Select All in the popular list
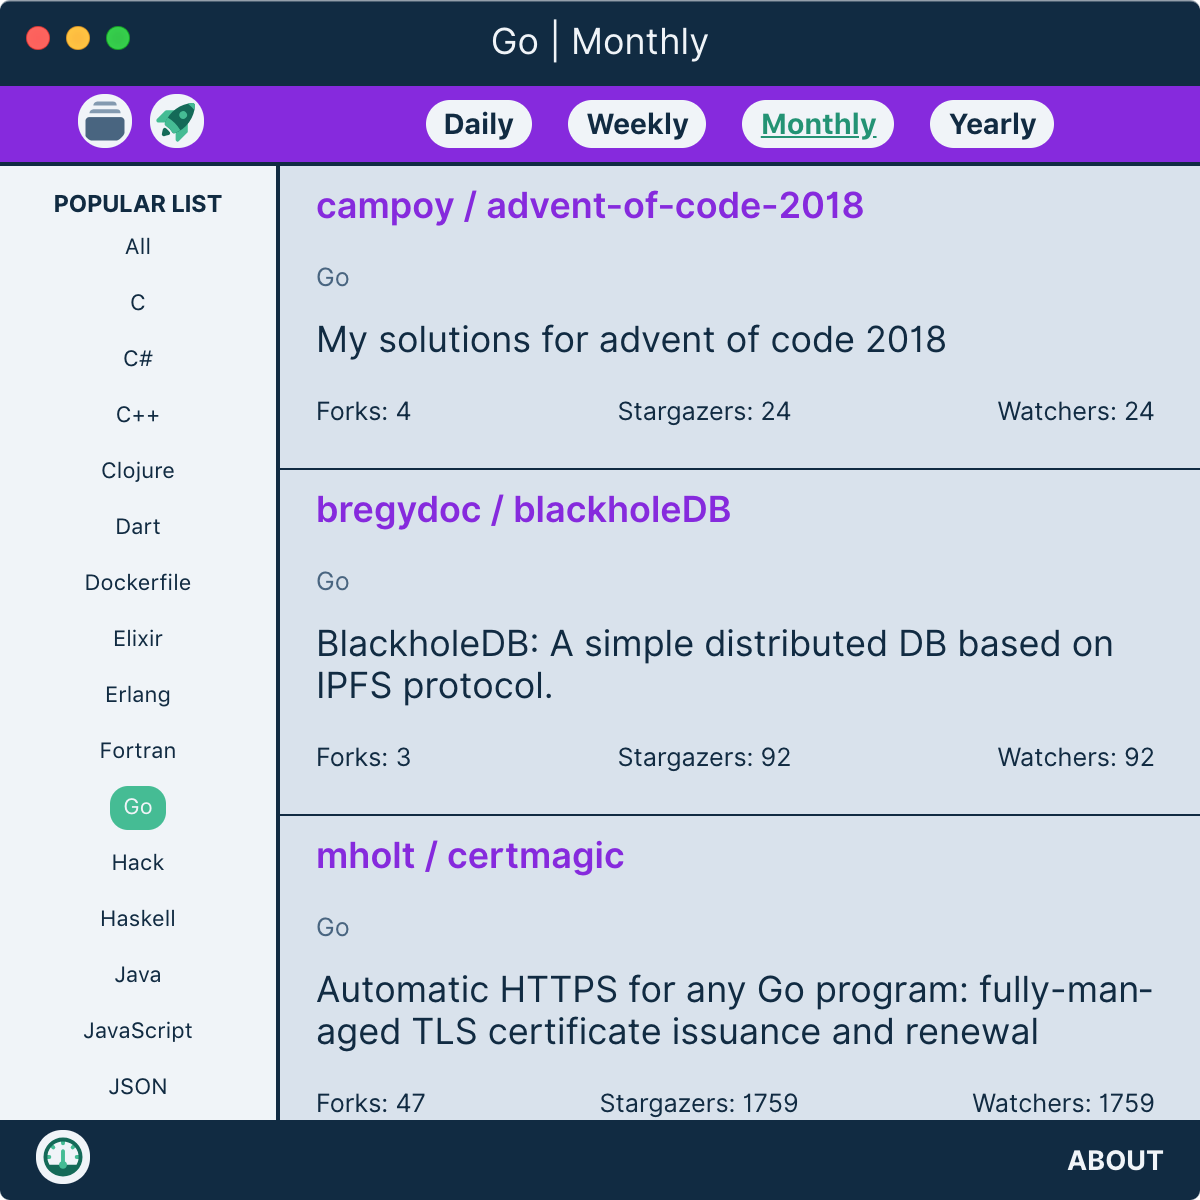The image size is (1200, 1200). [138, 247]
